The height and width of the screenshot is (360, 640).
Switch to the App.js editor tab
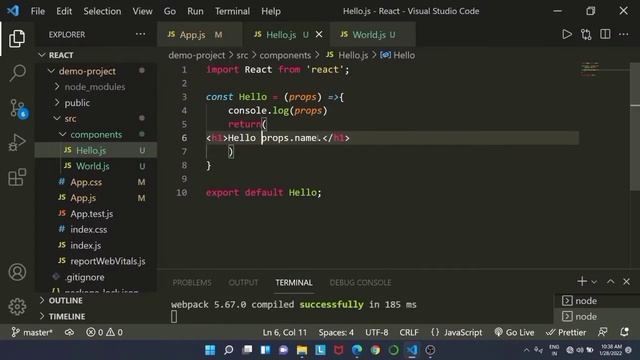(200, 35)
